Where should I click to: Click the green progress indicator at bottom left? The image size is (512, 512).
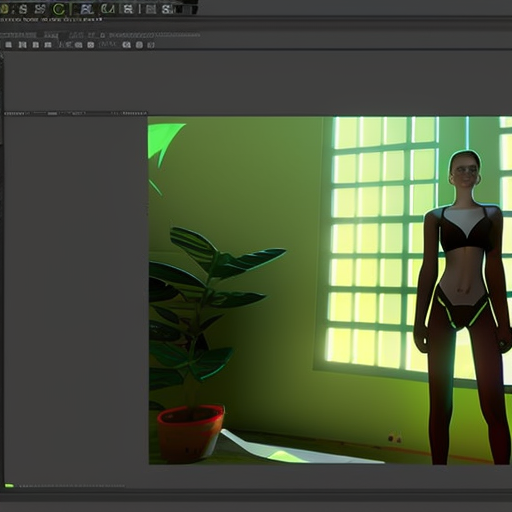tap(9, 486)
